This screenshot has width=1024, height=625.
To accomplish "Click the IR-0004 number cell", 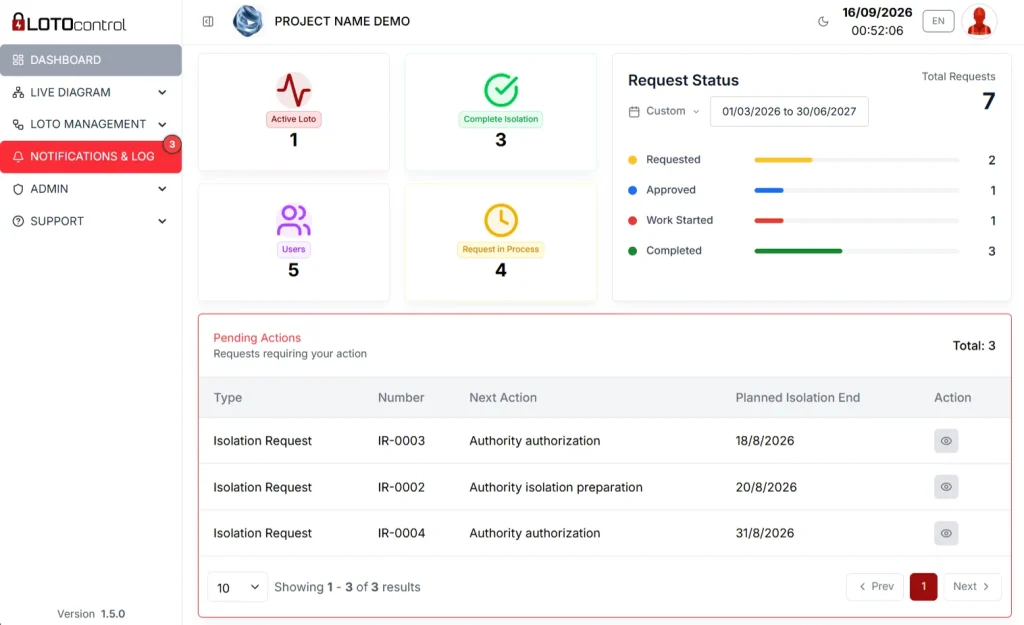I will [x=401, y=533].
